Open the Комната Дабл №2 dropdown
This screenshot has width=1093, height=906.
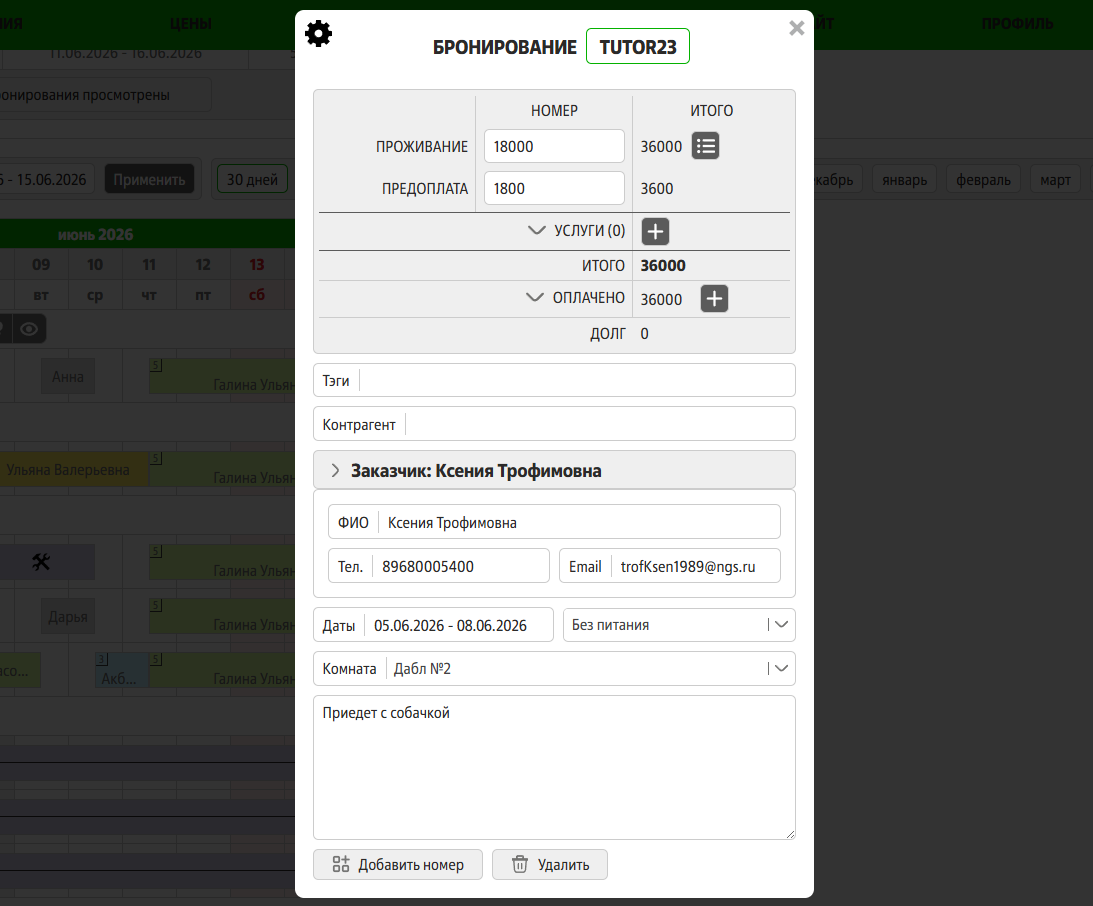point(554,668)
